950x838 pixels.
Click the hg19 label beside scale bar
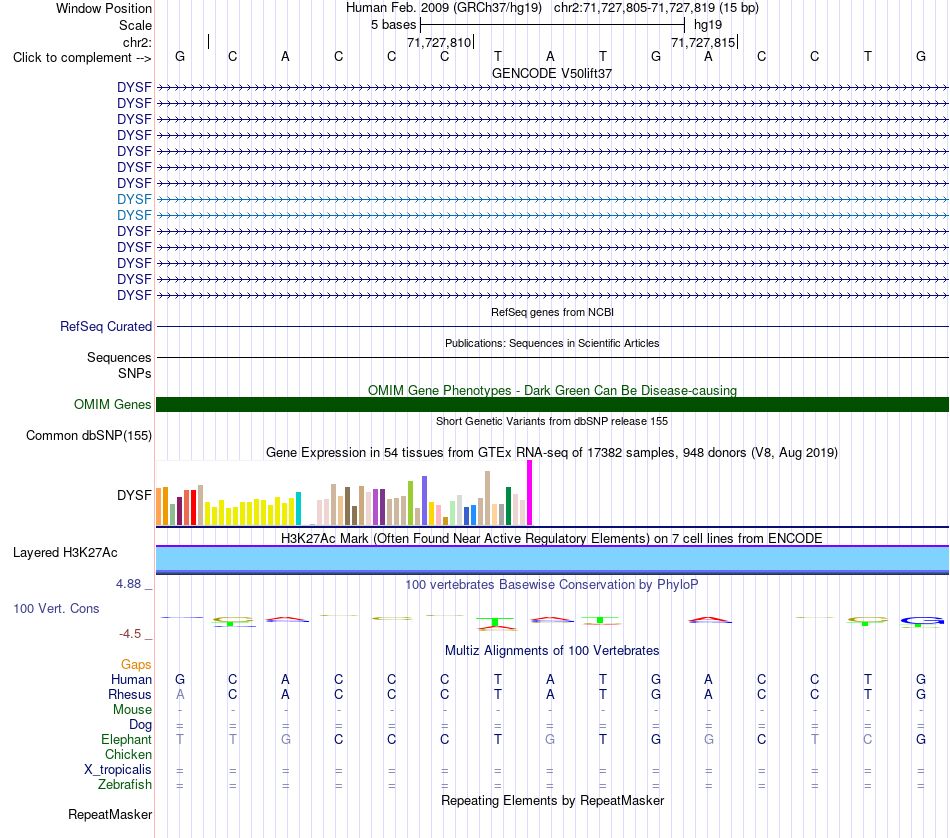(x=708, y=25)
